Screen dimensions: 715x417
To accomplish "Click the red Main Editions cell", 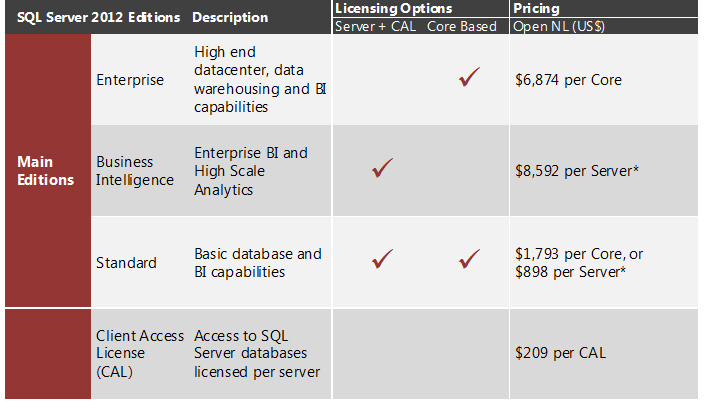I will tap(46, 170).
